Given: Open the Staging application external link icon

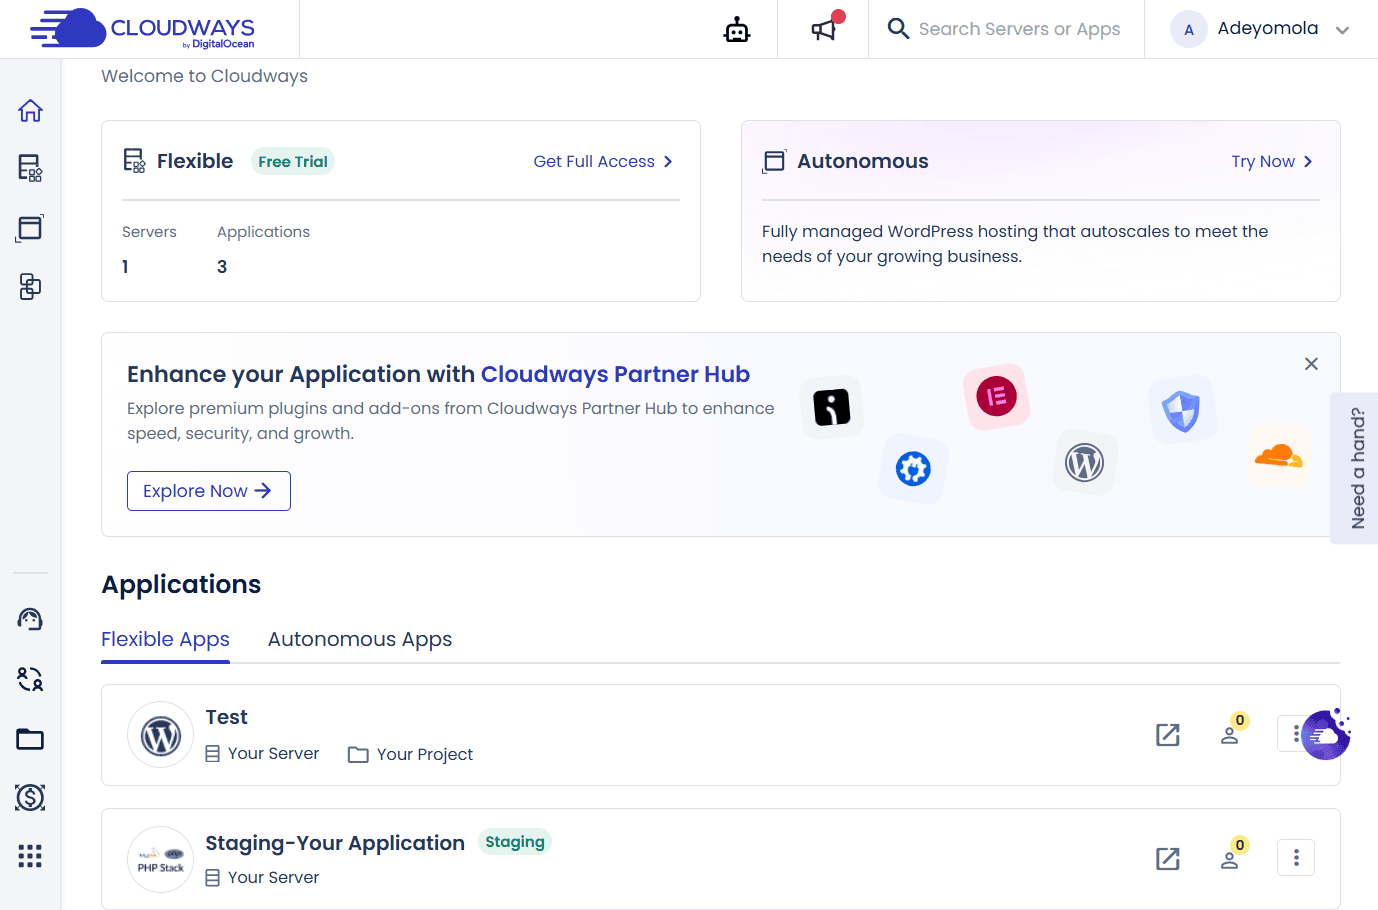Looking at the screenshot, I should click(1168, 859).
